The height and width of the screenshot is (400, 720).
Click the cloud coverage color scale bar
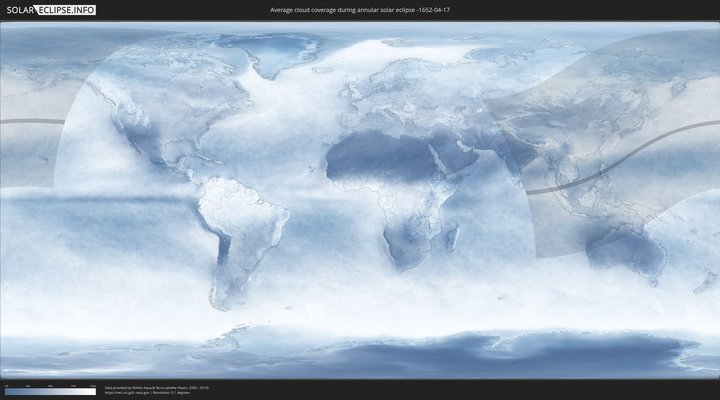50,391
